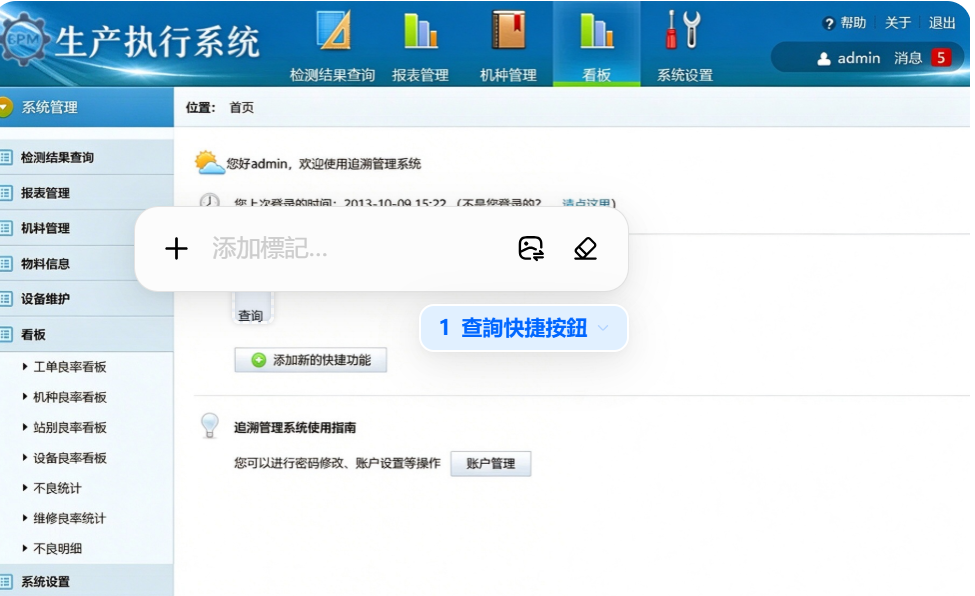Click the 帮助 question mark icon
The width and height of the screenshot is (975, 596).
click(x=828, y=24)
